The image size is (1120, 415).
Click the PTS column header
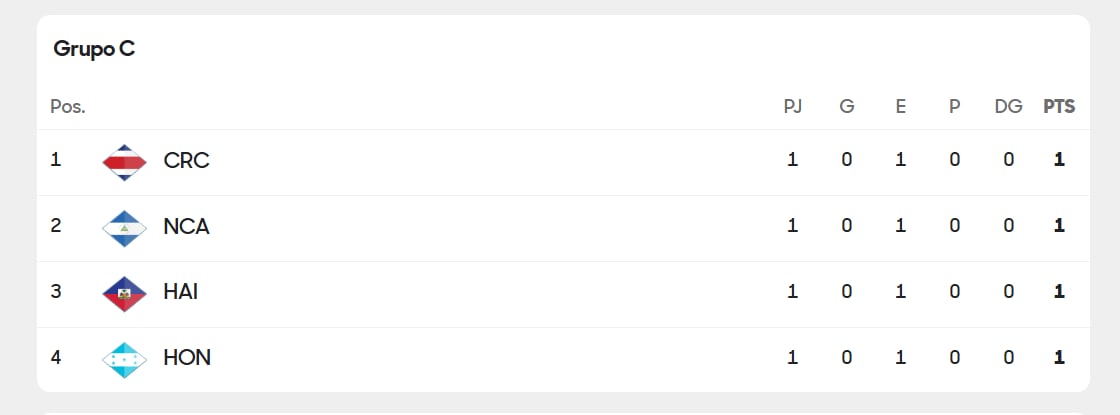1059,106
